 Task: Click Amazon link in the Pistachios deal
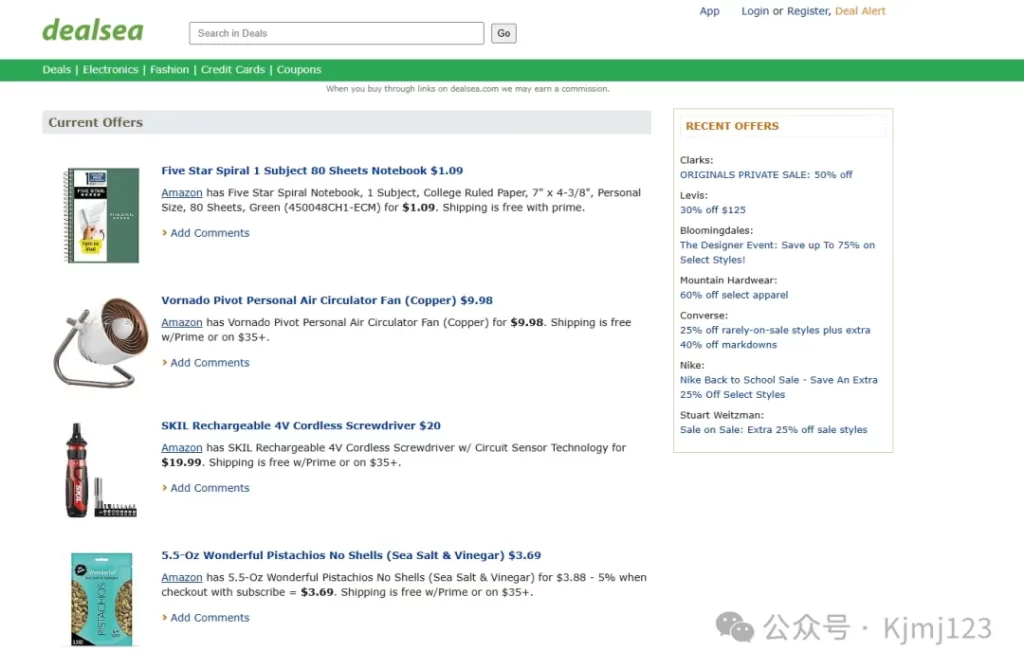coord(182,578)
